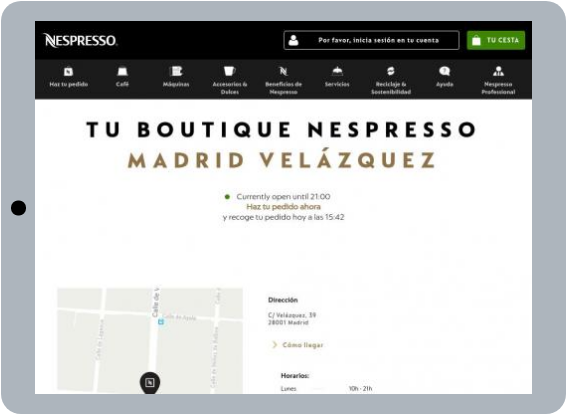The height and width of the screenshot is (415, 567).
Task: Click the 'Haz tu pedido ahora' link
Action: [x=284, y=207]
